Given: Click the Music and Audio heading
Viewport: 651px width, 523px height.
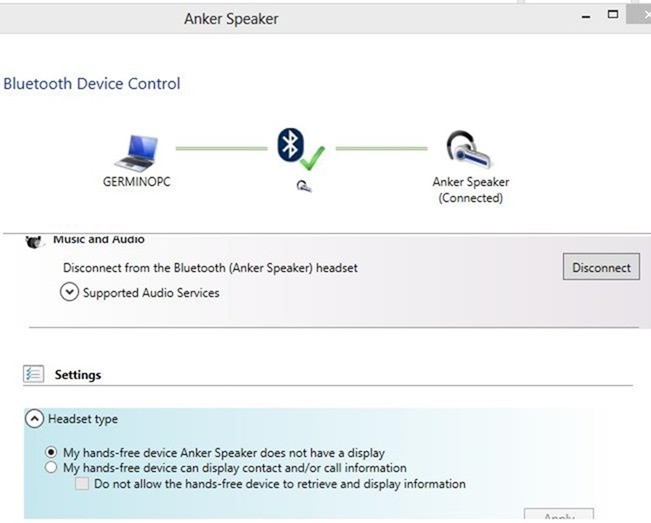Looking at the screenshot, I should tap(99, 240).
